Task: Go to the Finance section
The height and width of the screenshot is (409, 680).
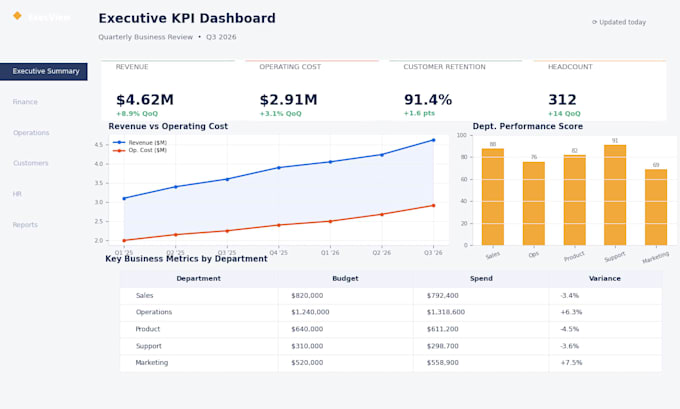Action: click(x=25, y=102)
